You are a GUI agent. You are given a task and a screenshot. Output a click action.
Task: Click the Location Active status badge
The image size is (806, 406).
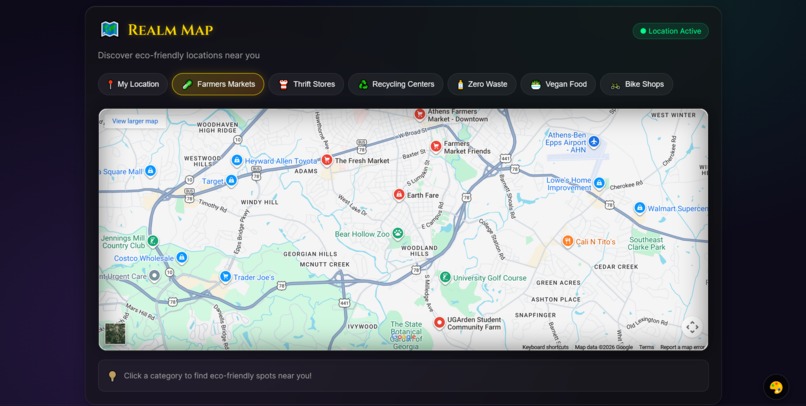coord(670,31)
